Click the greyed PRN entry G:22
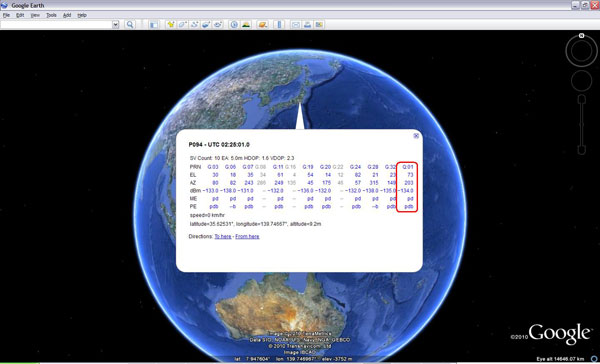The width and height of the screenshot is (600, 364). coord(338,167)
